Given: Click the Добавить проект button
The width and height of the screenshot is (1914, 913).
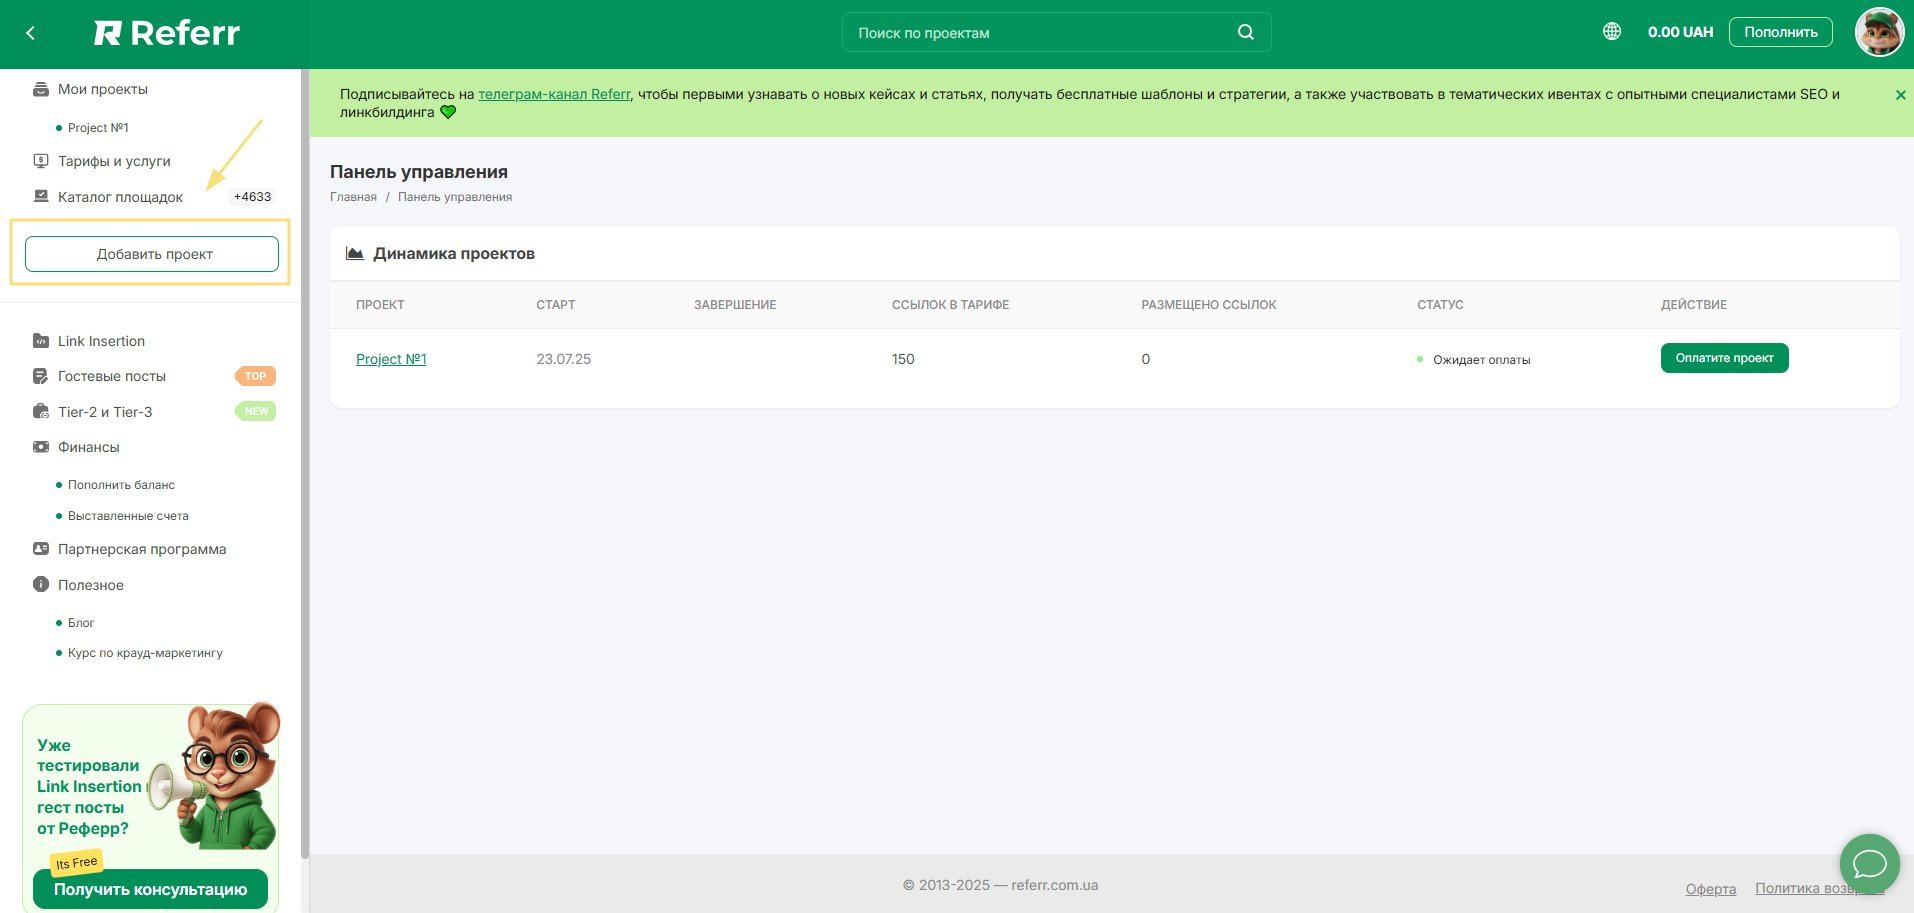Looking at the screenshot, I should click(152, 254).
